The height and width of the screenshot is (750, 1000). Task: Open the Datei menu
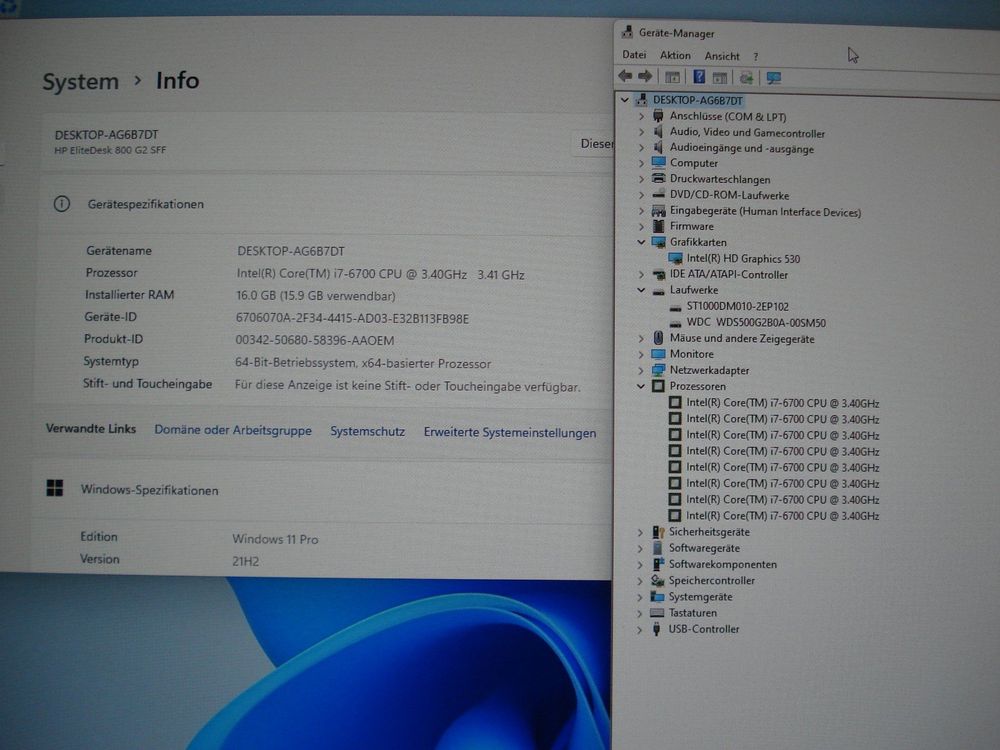tap(634, 55)
